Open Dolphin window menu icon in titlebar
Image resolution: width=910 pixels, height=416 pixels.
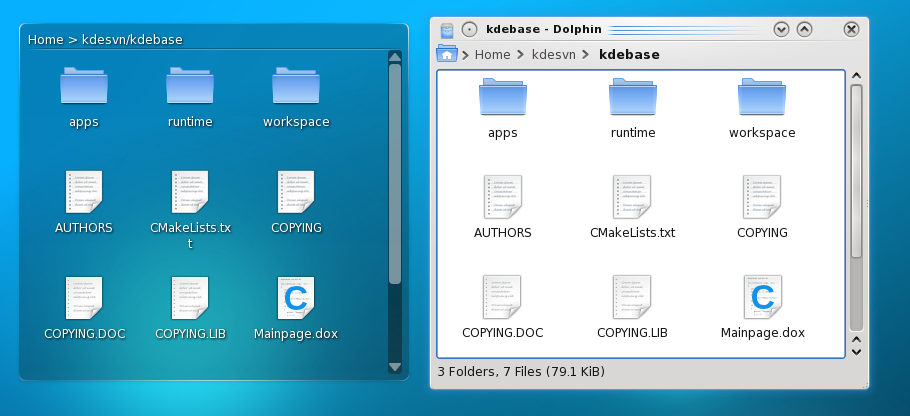click(x=446, y=29)
